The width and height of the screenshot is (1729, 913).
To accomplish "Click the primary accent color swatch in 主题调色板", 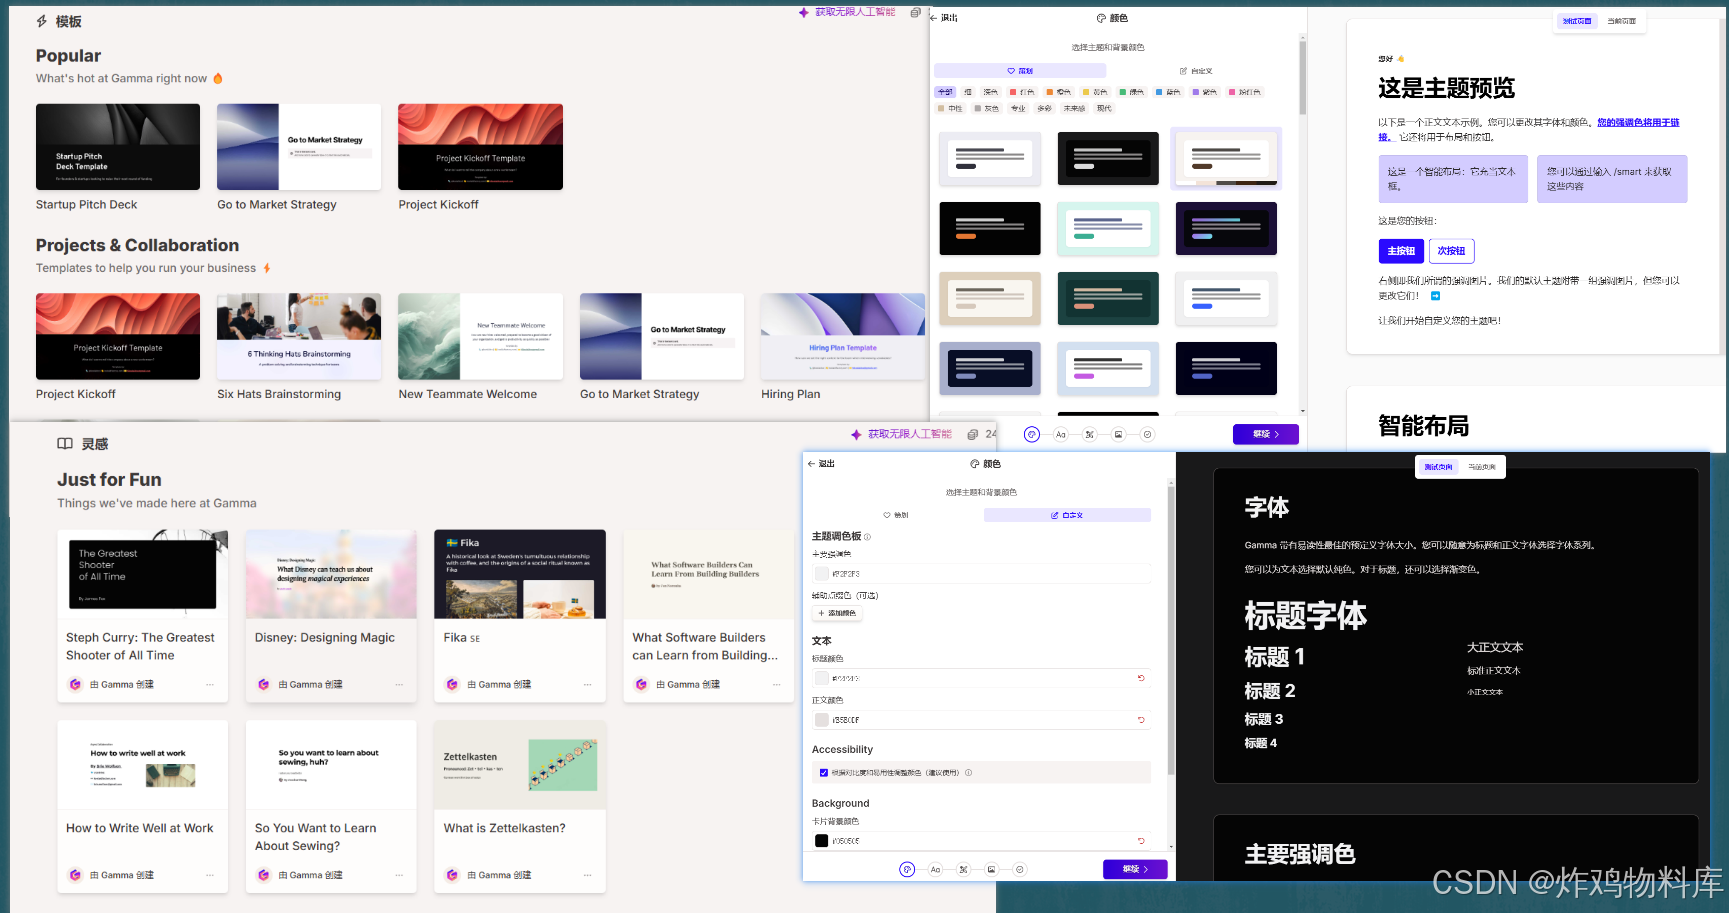I will pos(822,574).
